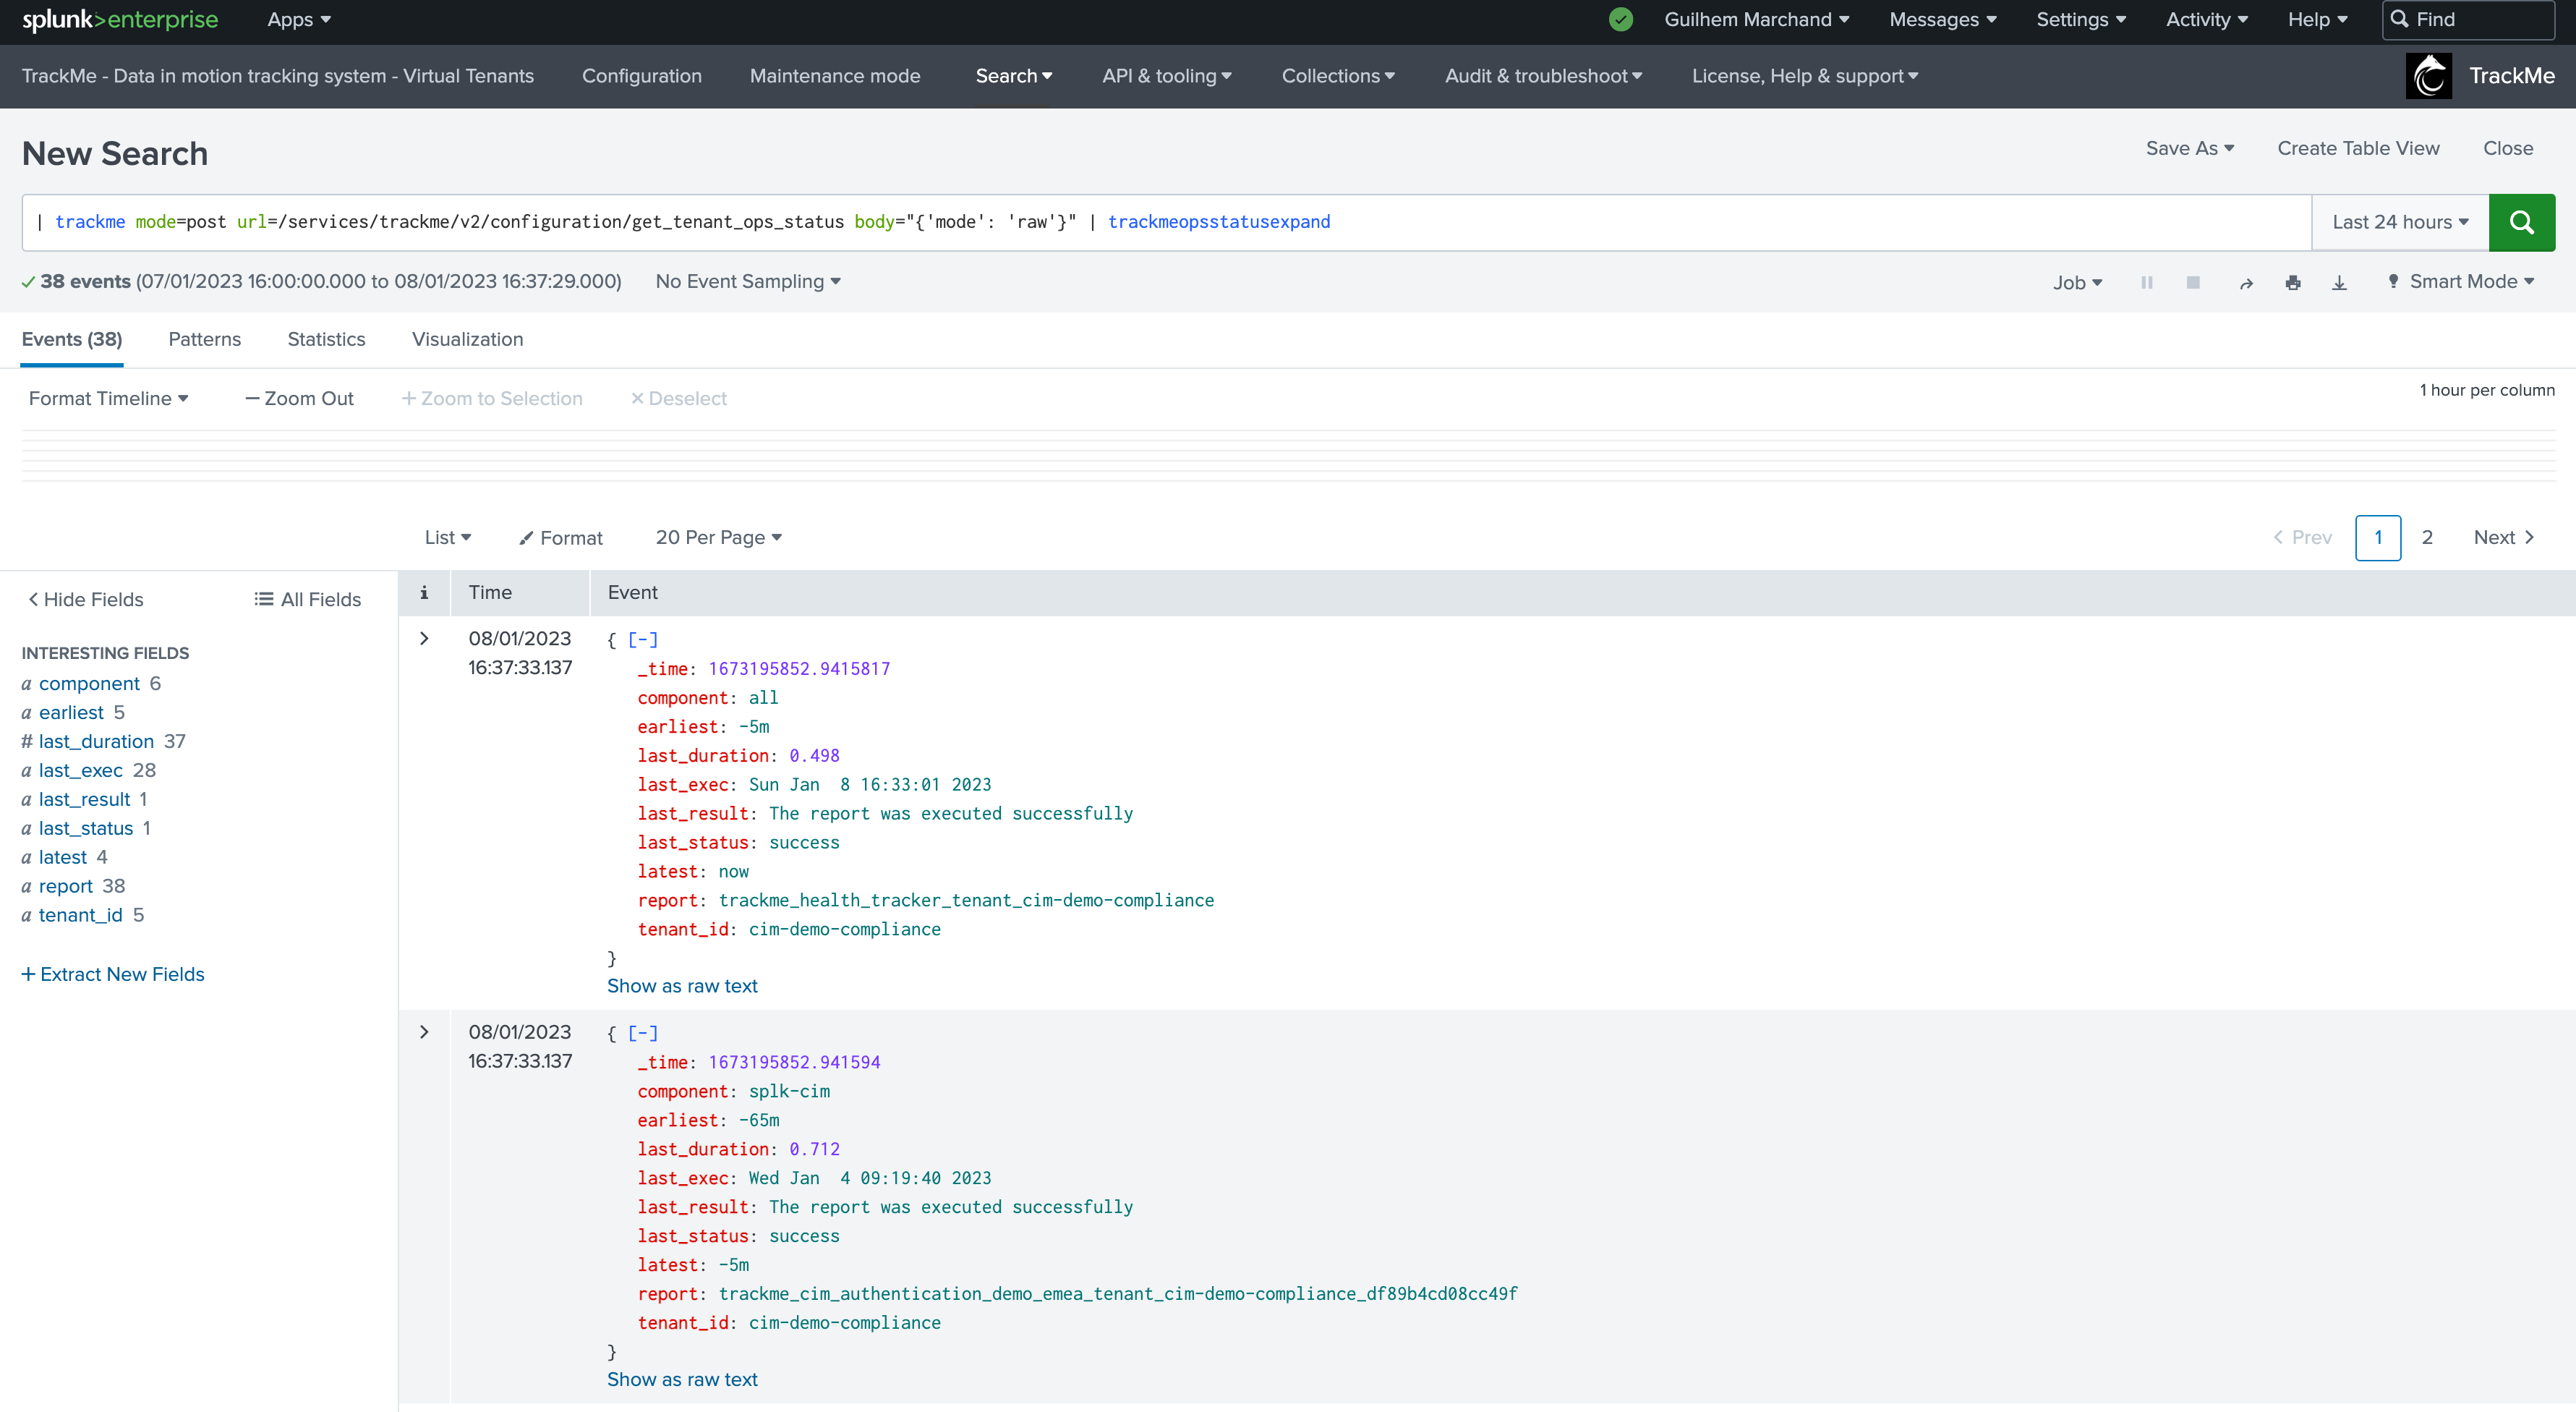
Task: Select the Events (38) tab
Action: coord(72,339)
